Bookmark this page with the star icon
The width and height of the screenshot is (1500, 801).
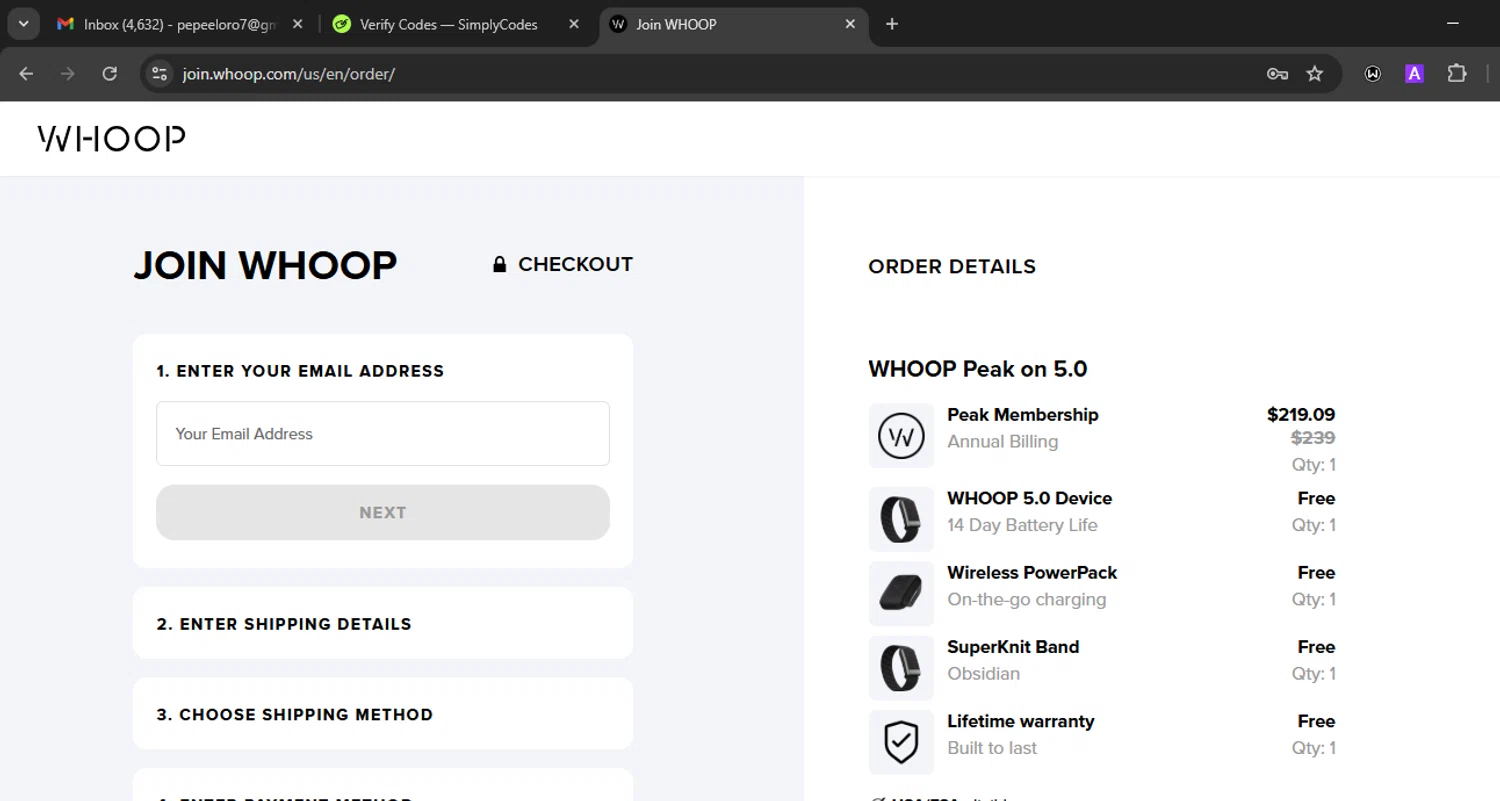coord(1315,74)
